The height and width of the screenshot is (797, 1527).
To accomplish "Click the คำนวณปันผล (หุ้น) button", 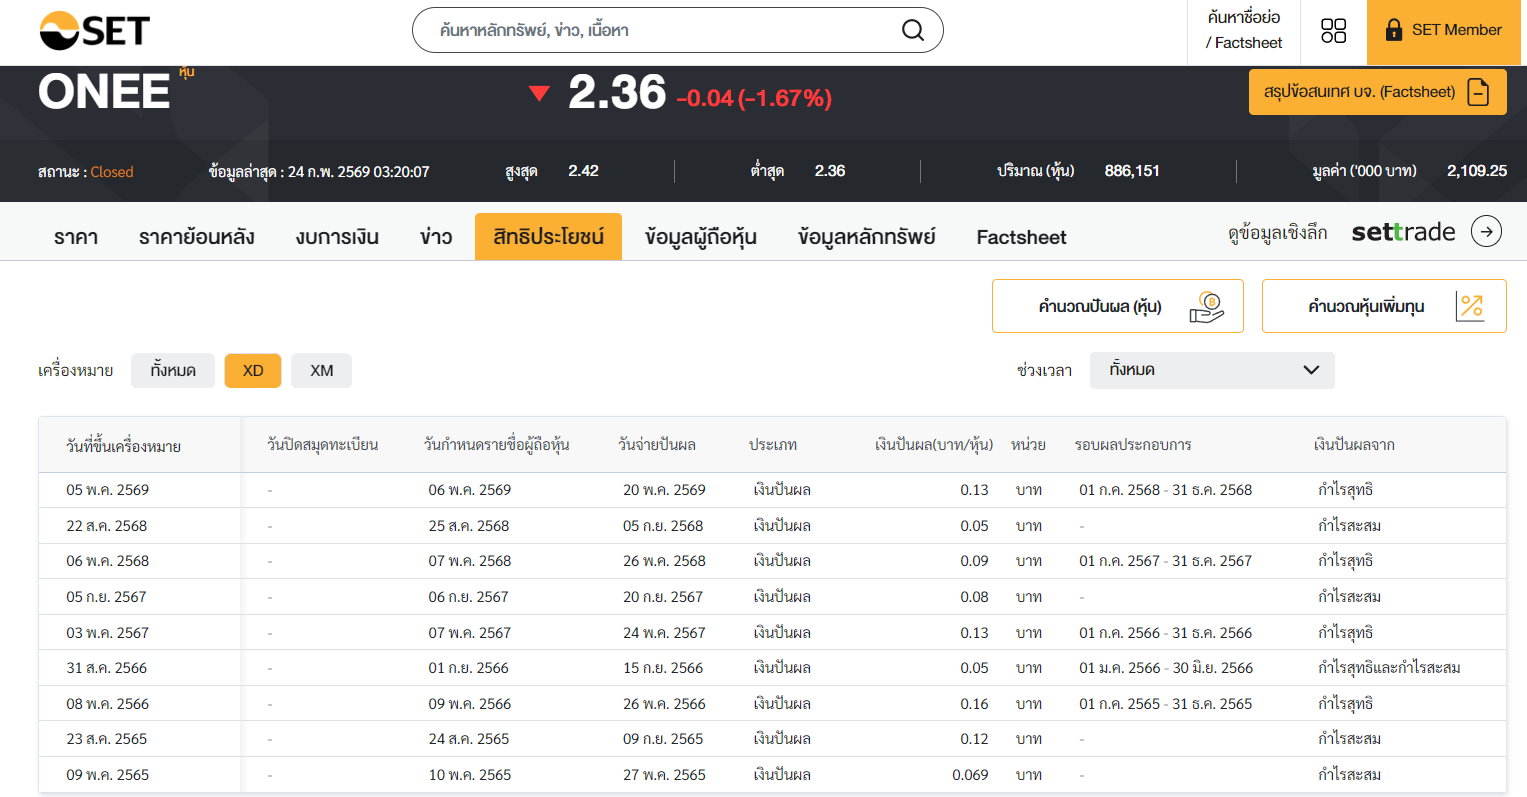I will (1118, 306).
